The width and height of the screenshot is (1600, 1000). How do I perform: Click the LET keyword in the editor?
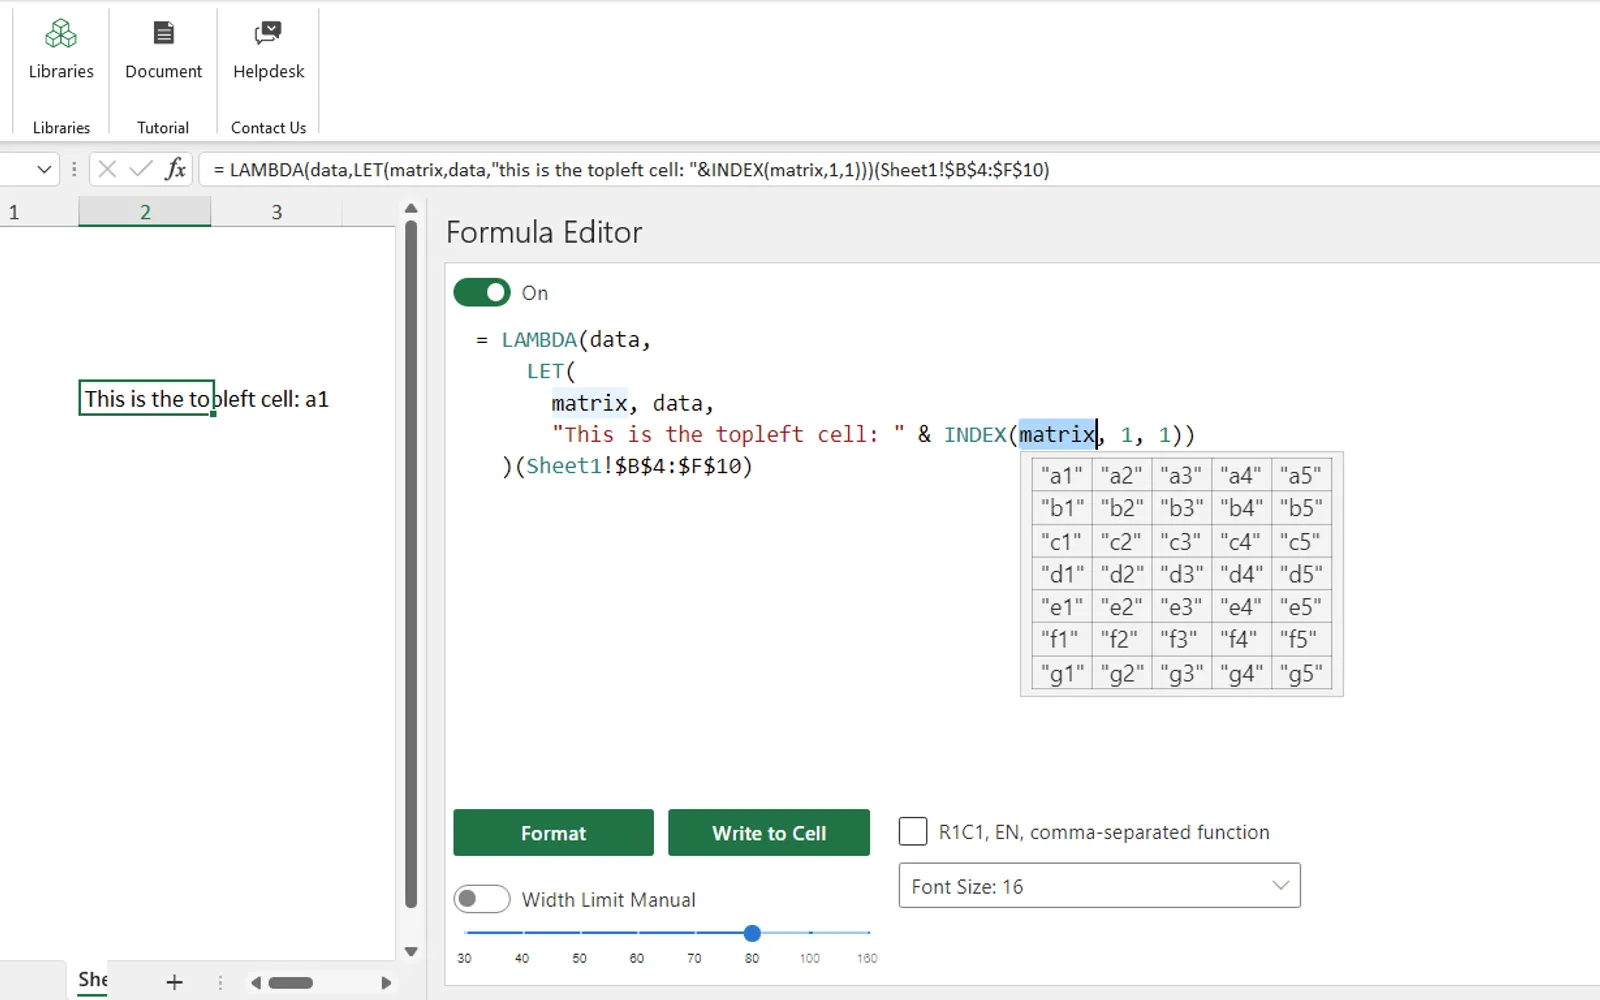[546, 371]
